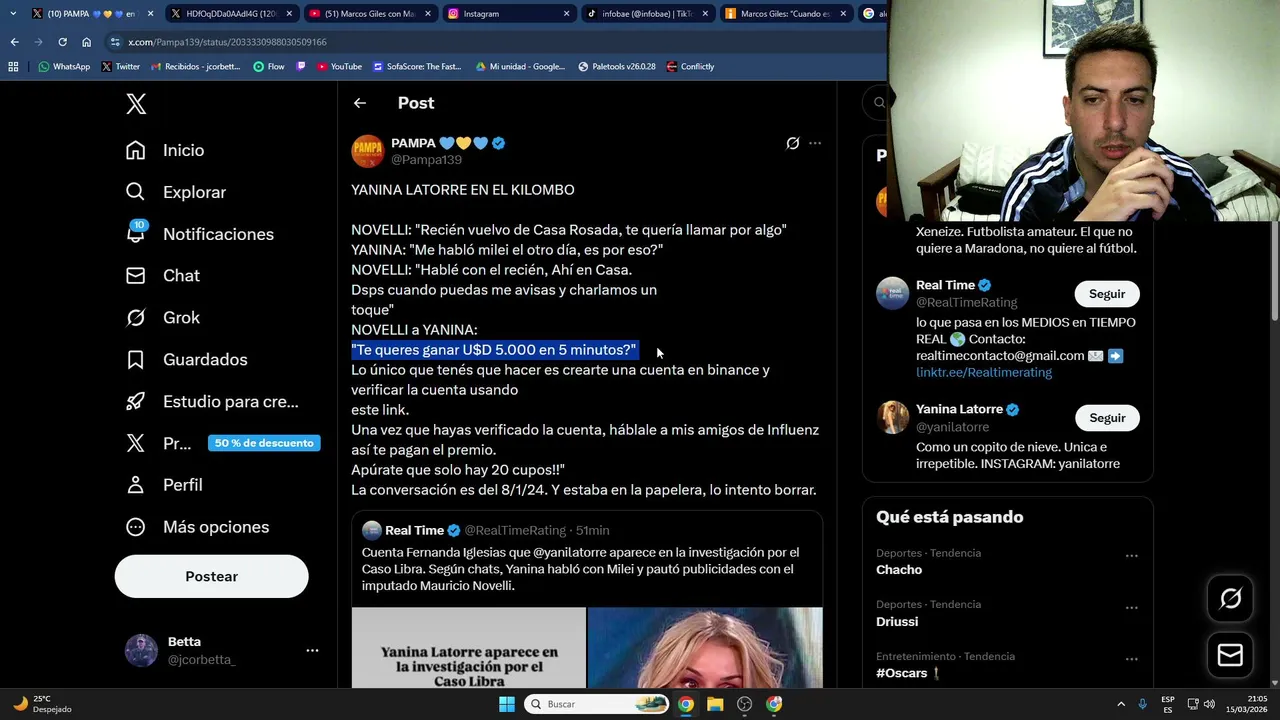The height and width of the screenshot is (720, 1280).
Task: Open Driussi trend
Action: [x=897, y=622]
